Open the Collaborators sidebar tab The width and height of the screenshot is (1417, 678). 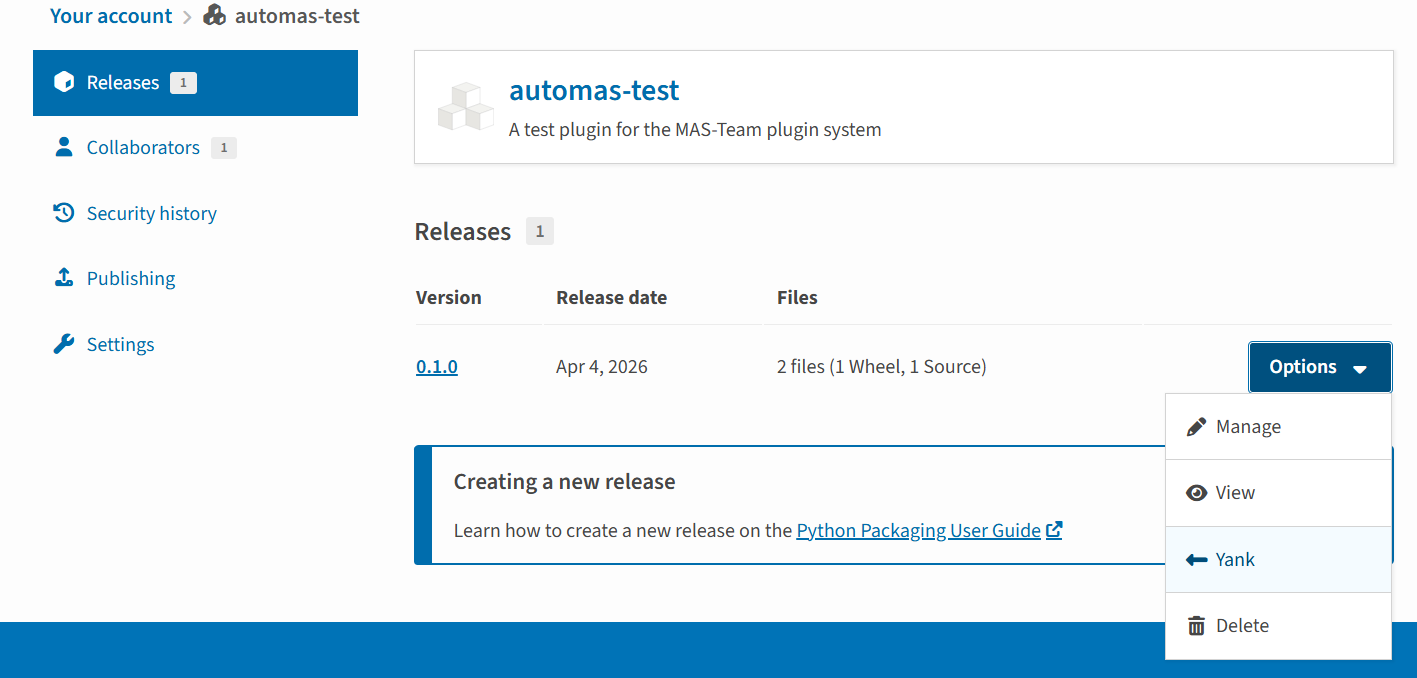[x=143, y=147]
